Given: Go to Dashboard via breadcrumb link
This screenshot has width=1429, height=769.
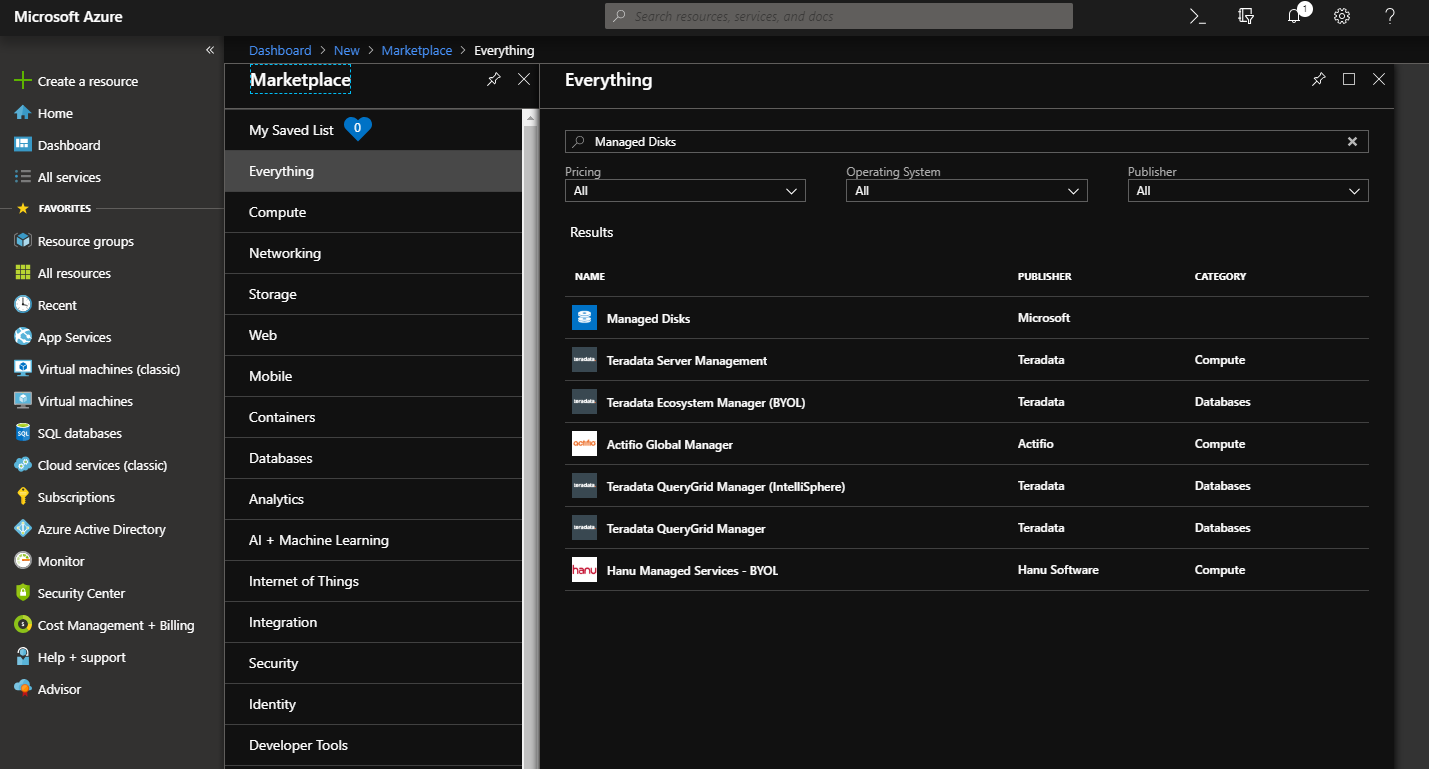Looking at the screenshot, I should click(280, 50).
